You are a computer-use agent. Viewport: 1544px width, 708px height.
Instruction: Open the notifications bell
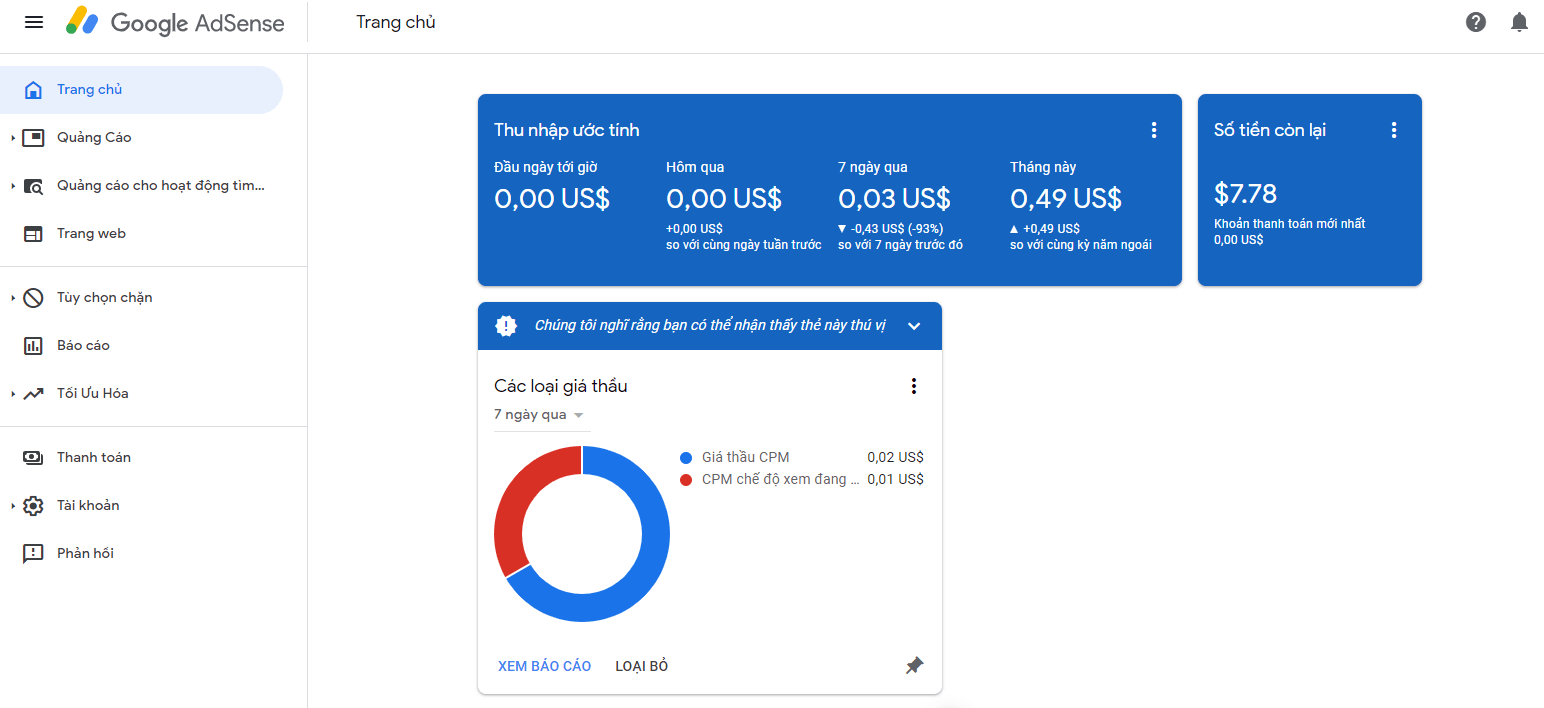(x=1519, y=21)
